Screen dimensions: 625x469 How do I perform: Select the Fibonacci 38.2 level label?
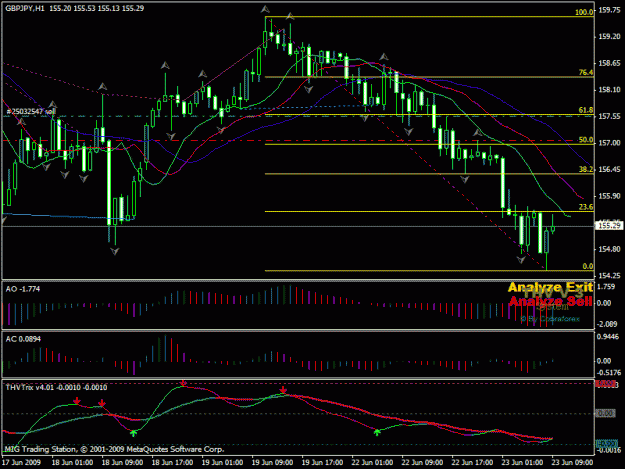[x=586, y=169]
